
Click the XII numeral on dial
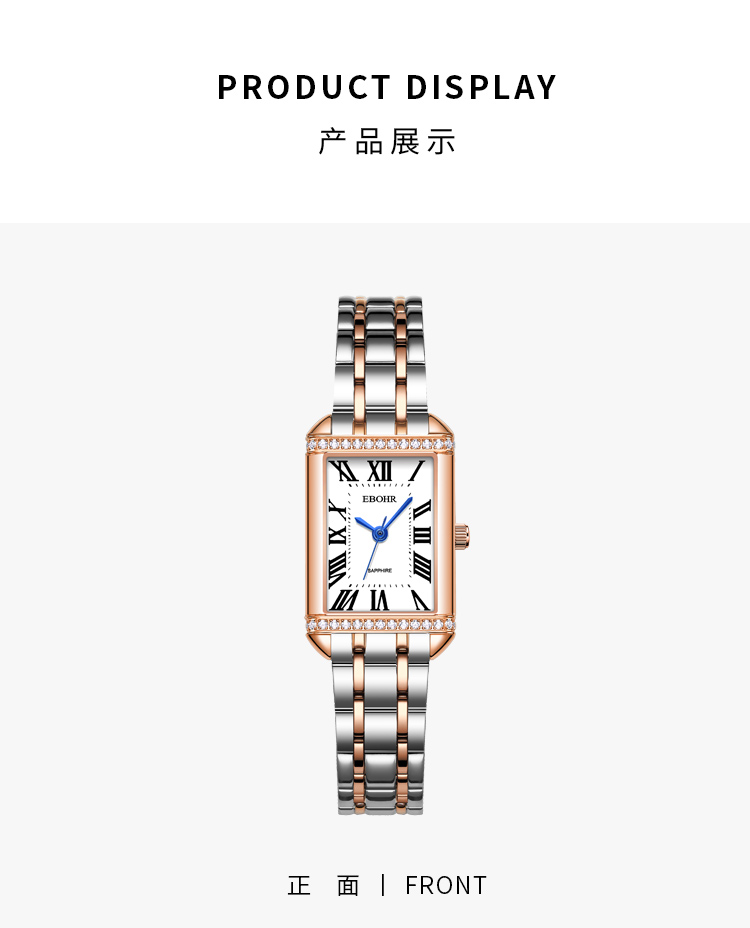point(379,471)
